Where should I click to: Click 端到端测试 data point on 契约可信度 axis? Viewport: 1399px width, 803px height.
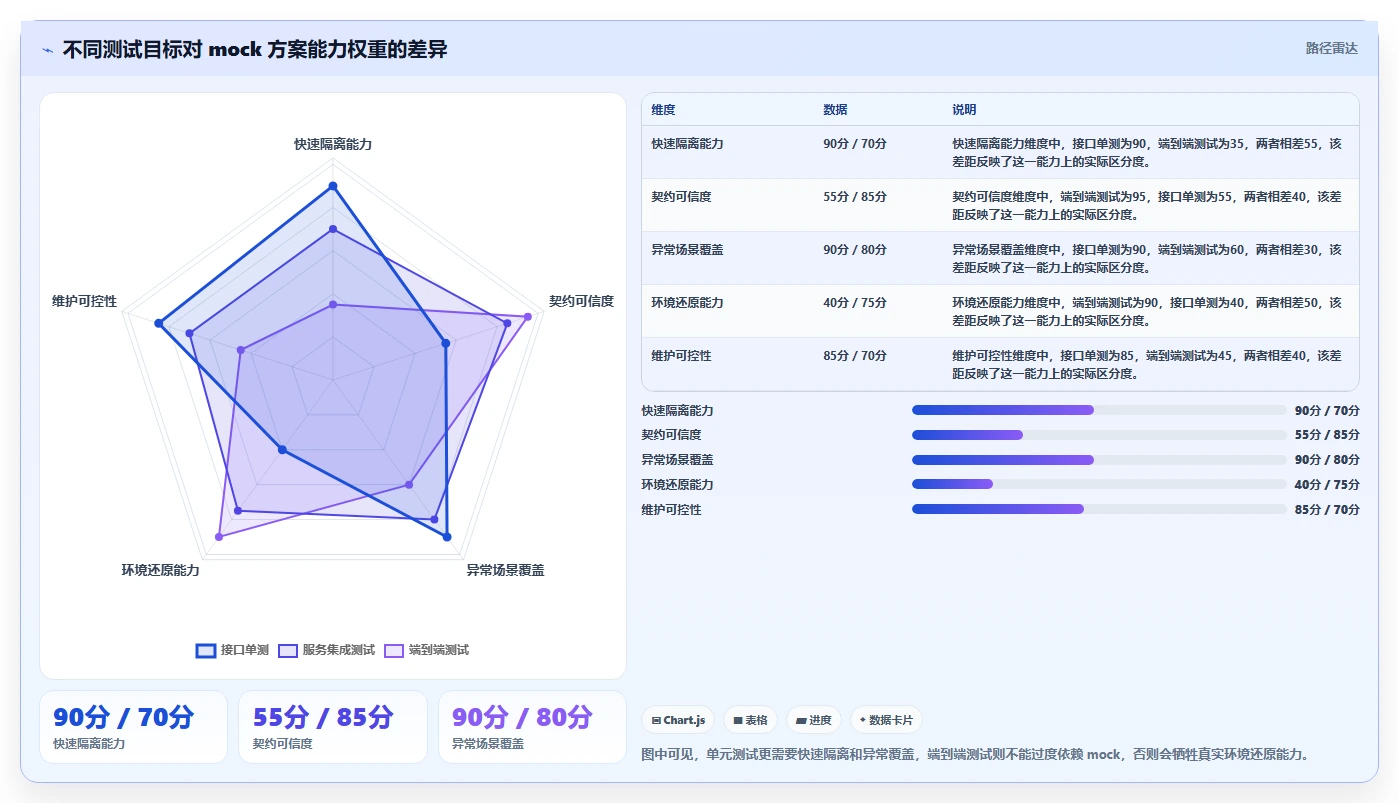(527, 317)
